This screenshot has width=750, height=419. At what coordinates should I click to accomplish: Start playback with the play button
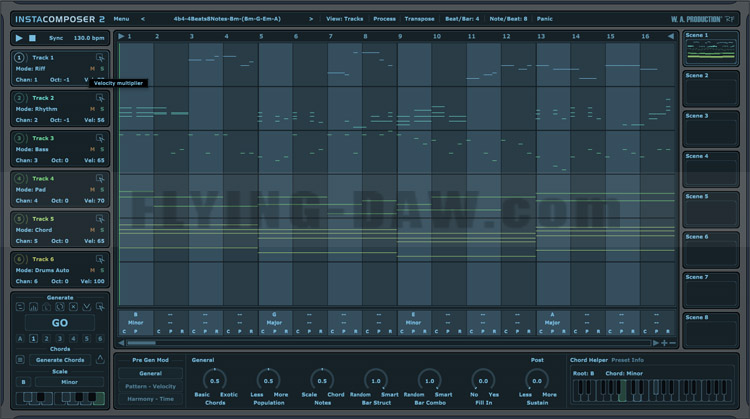19,38
